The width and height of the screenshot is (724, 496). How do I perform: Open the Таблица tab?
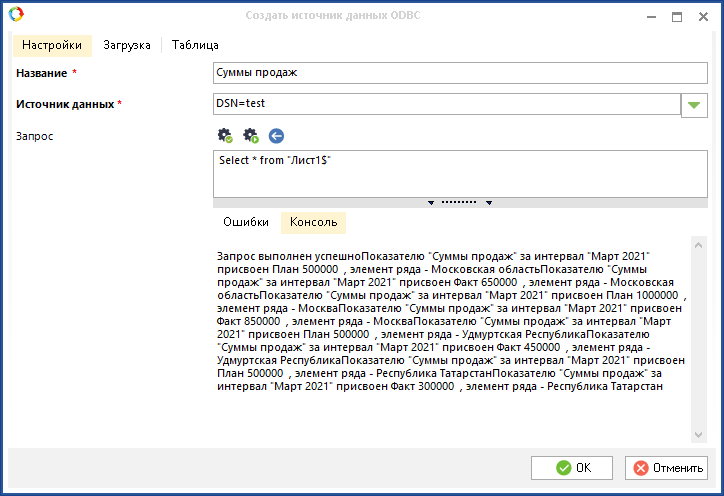pos(195,45)
